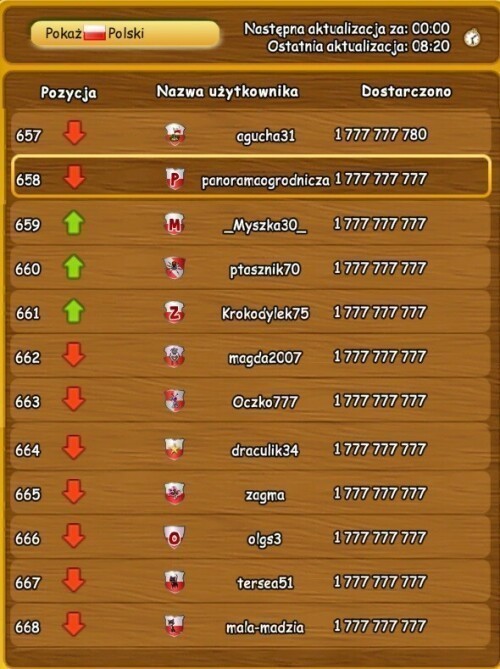Click the badge icon beside magda2007
Image resolution: width=500 pixels, height=669 pixels.
[174, 356]
